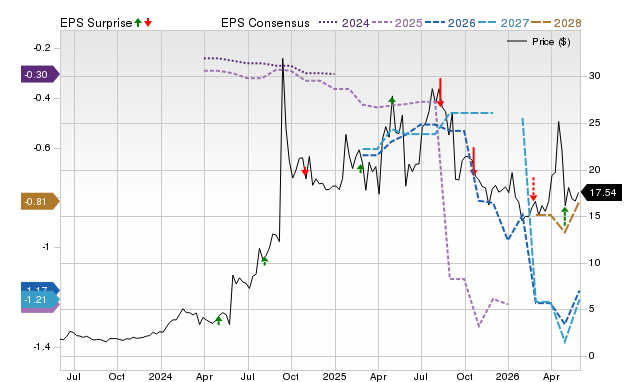Toggle the Price ($) line legend entry
This screenshot has height=382, width=640.
pos(539,42)
